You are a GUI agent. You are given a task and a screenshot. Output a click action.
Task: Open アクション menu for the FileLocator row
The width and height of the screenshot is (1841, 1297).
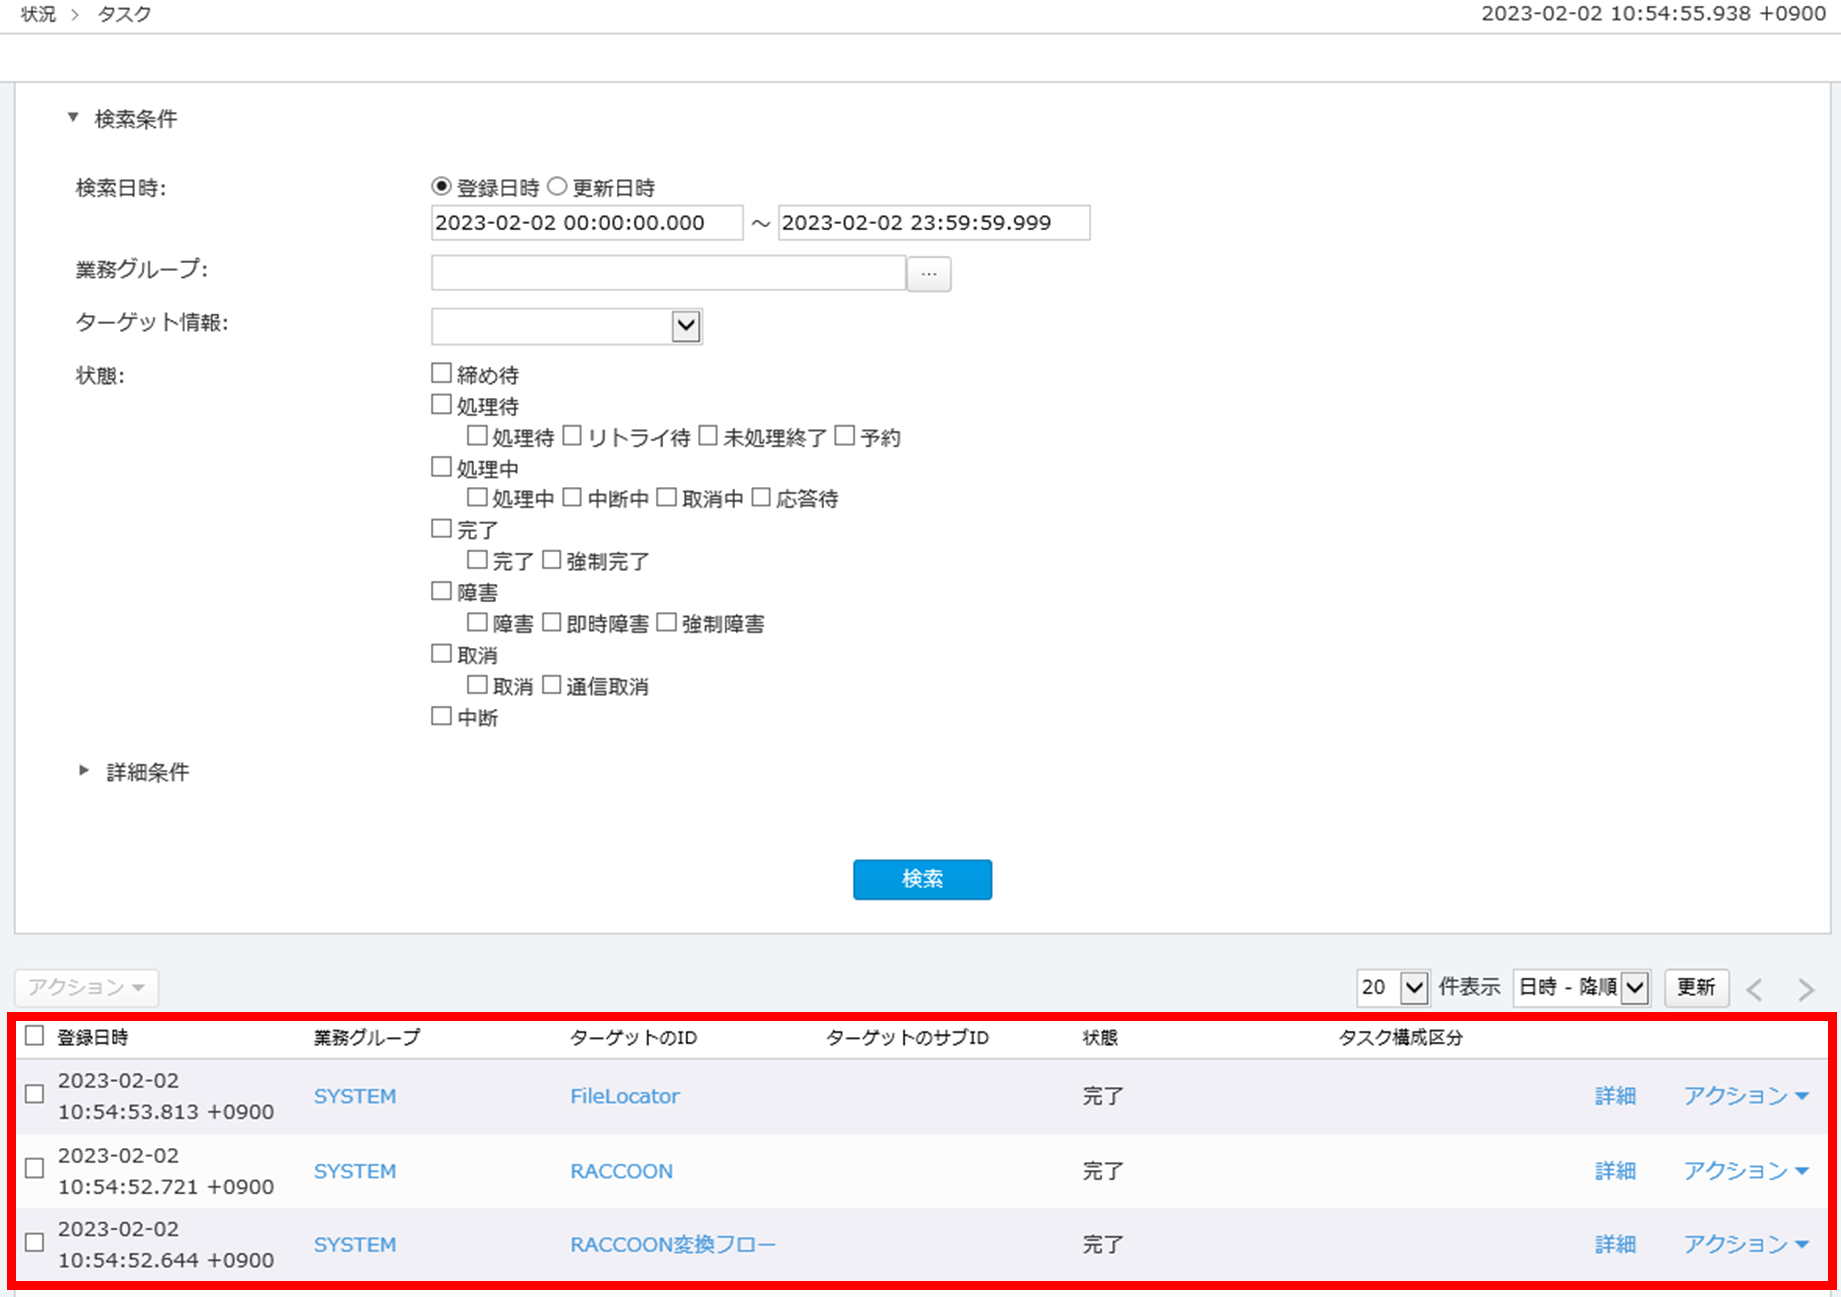tap(1746, 1096)
